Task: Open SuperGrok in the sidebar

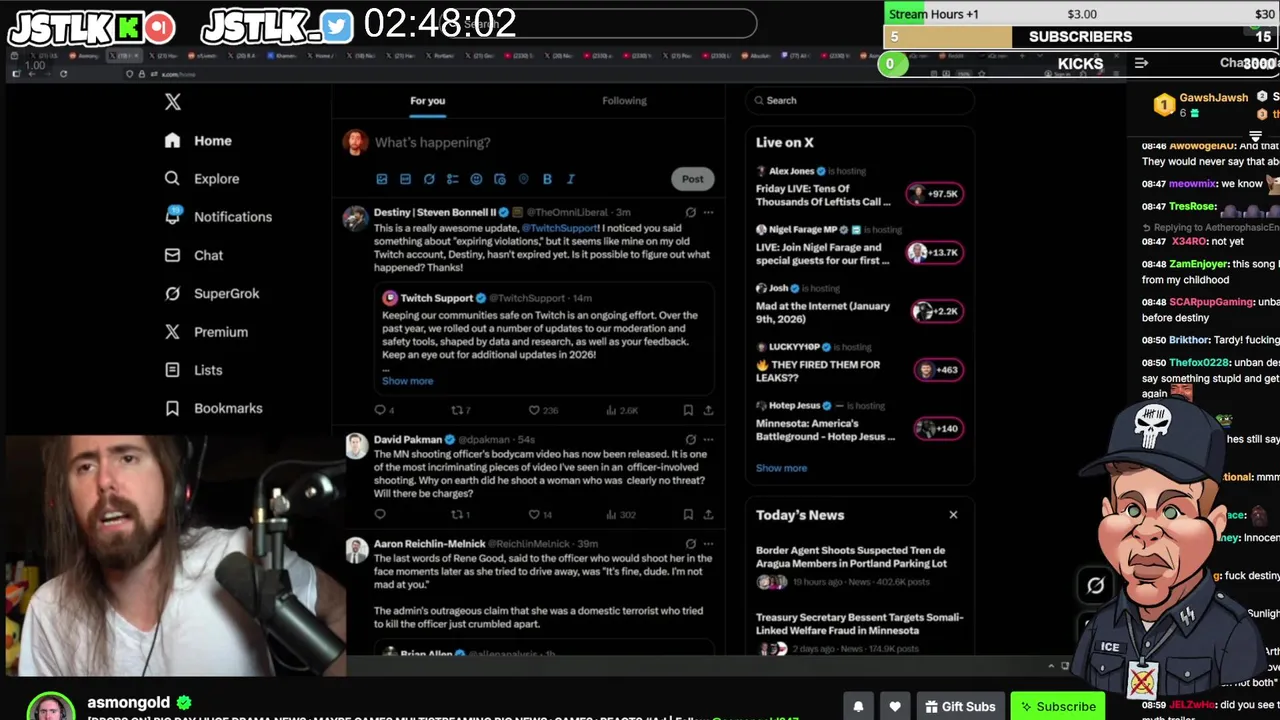Action: [212, 293]
